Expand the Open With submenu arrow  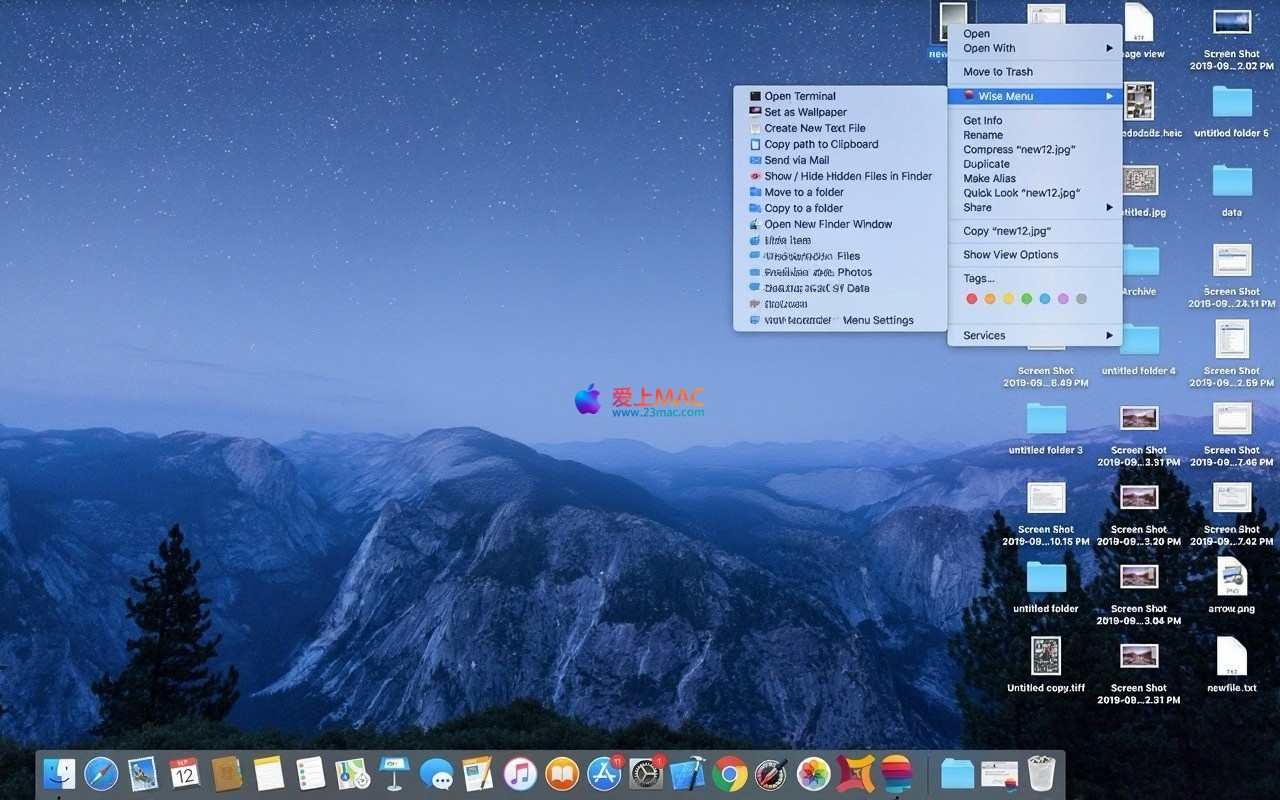(x=1108, y=48)
